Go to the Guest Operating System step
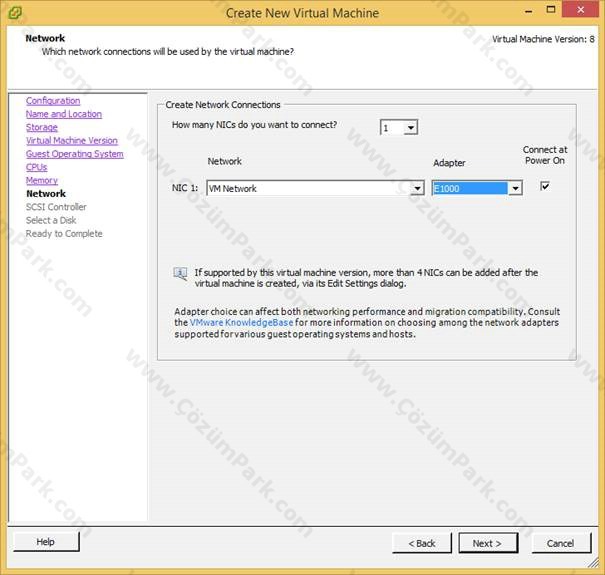 click(75, 154)
